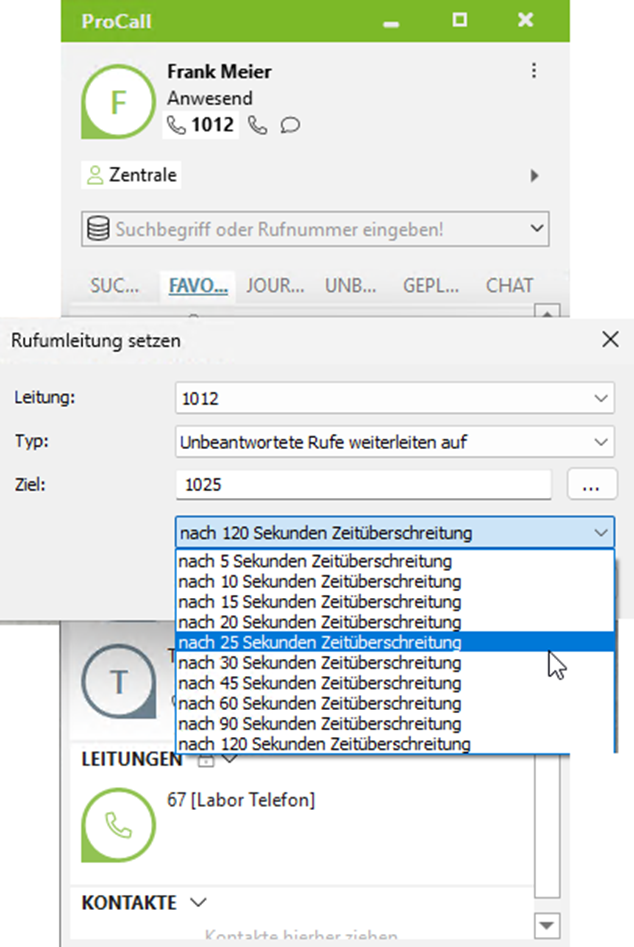The width and height of the screenshot is (634, 947).
Task: Collapse the Kontakte section chevron
Action: pyautogui.click(x=198, y=902)
